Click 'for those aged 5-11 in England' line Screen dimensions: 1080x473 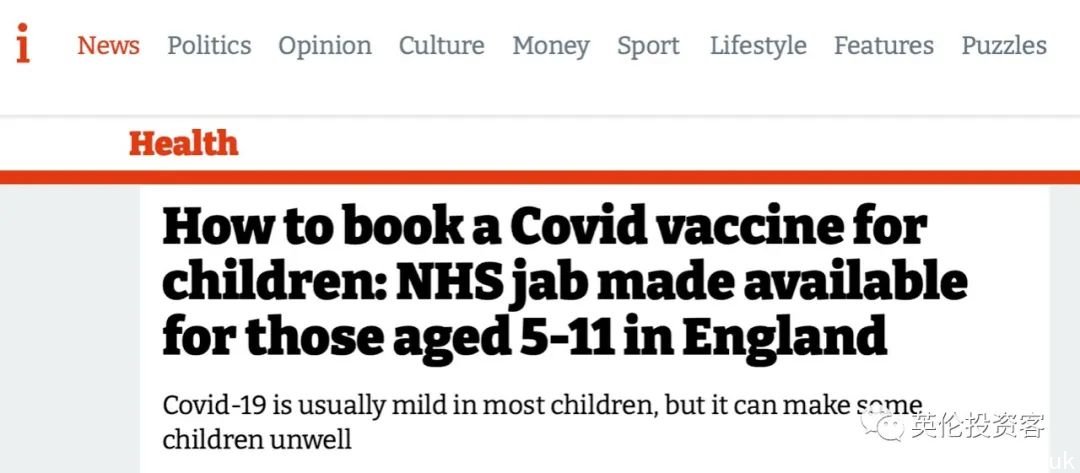[x=524, y=337]
